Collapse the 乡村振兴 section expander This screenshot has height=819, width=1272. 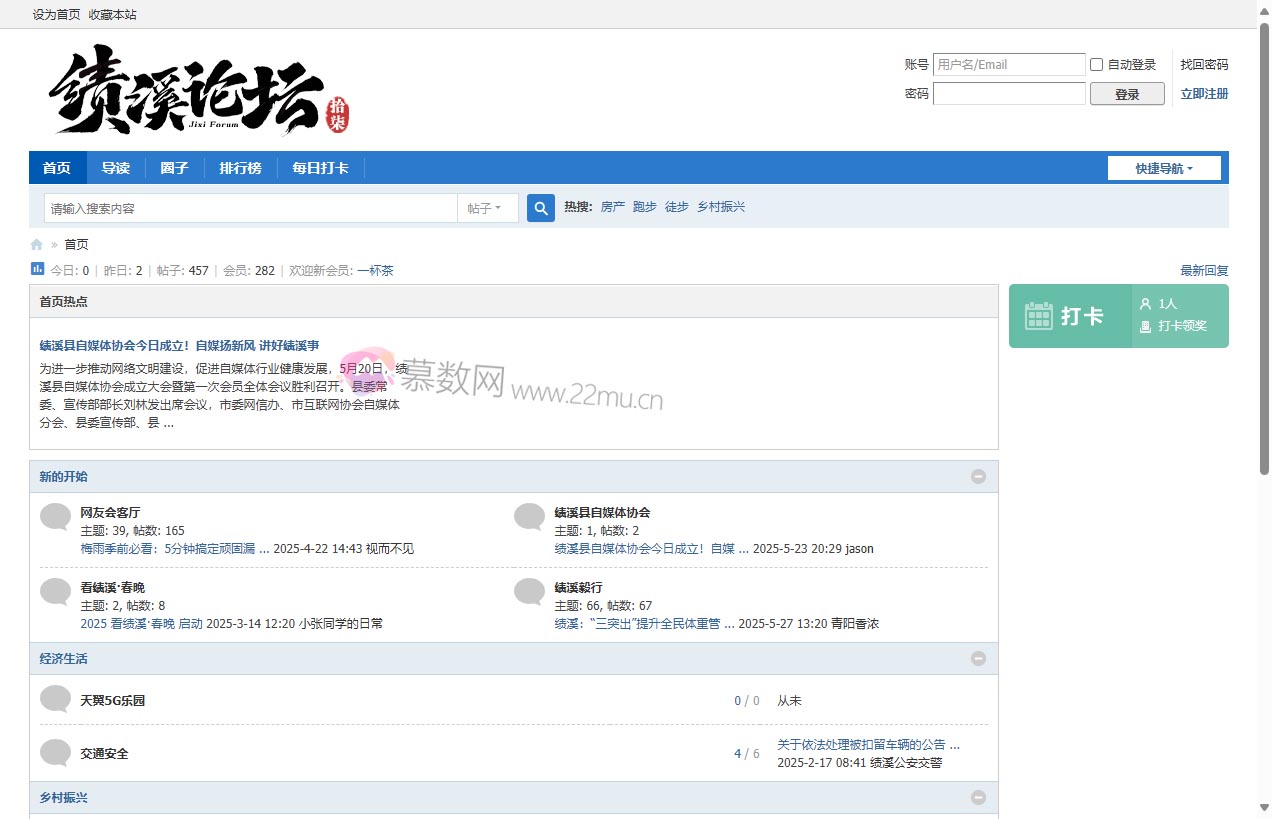coord(978,797)
